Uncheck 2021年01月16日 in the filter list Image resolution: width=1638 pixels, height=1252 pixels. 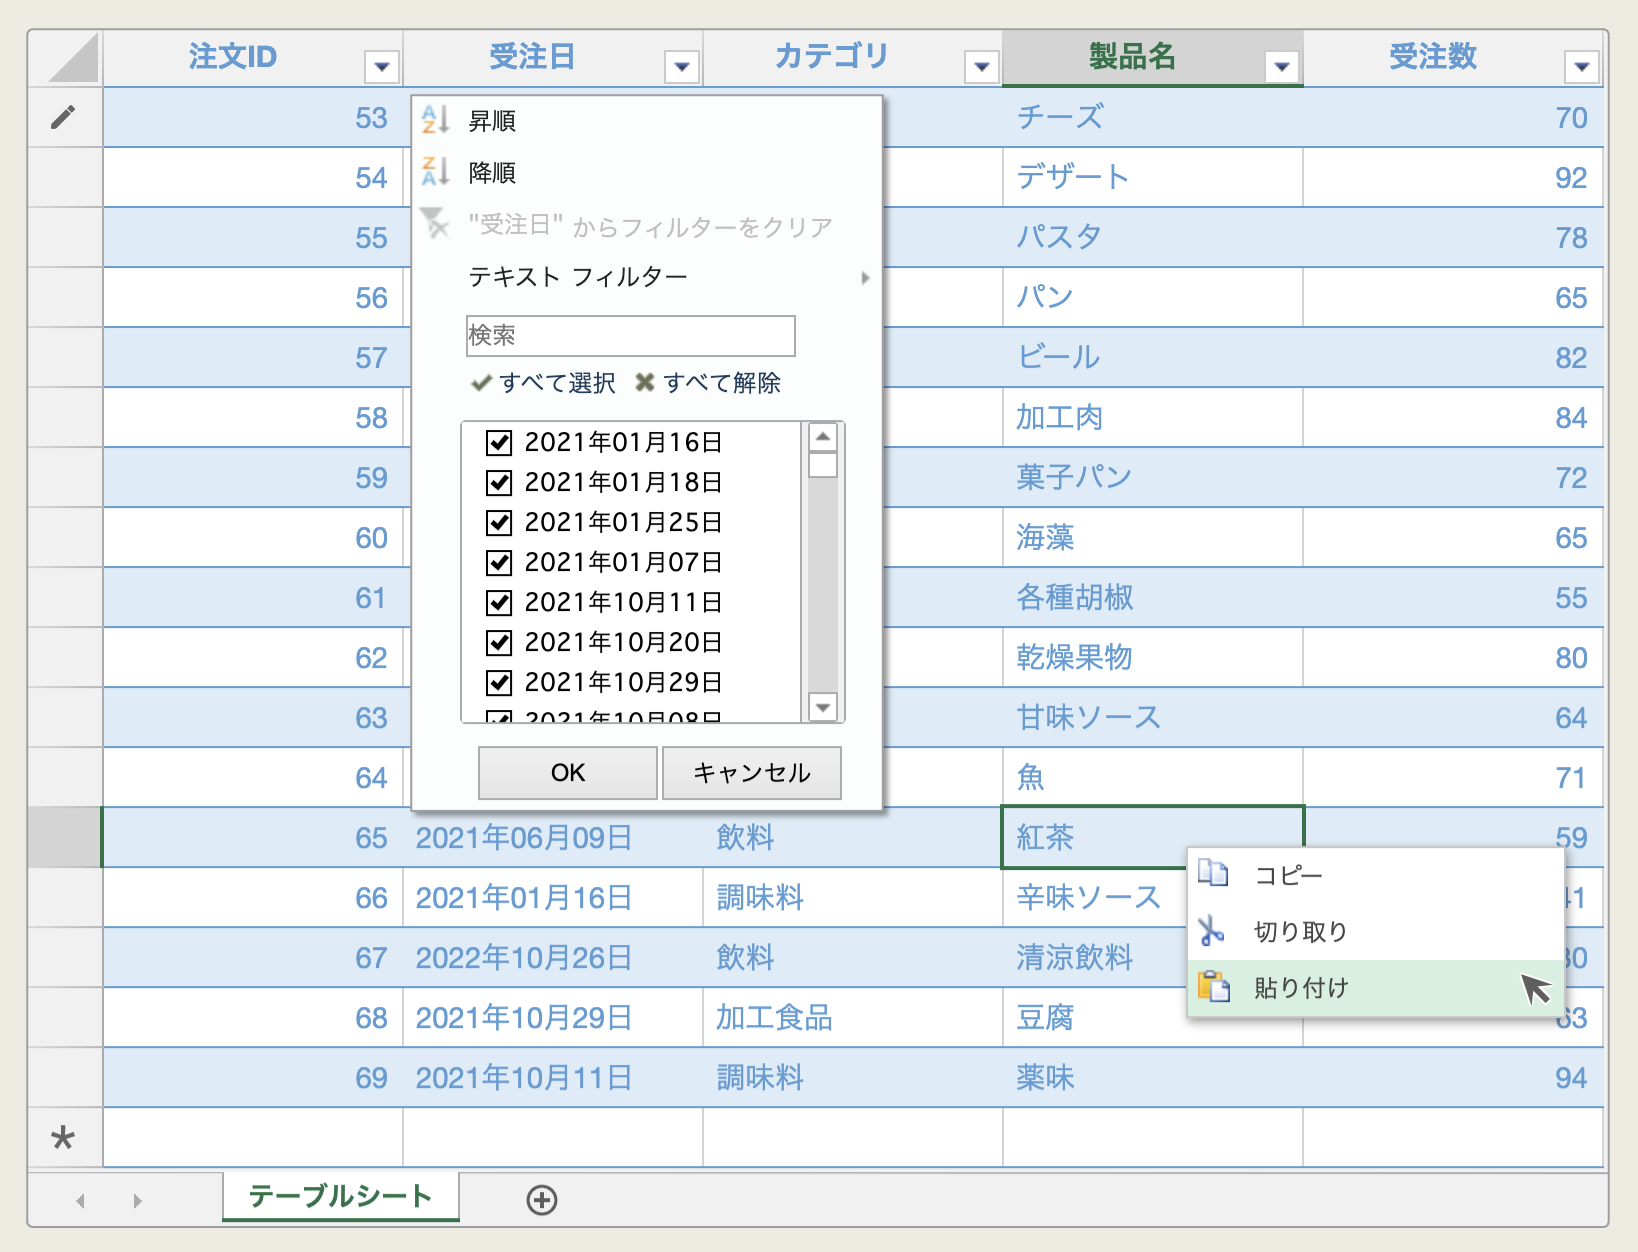pos(499,442)
